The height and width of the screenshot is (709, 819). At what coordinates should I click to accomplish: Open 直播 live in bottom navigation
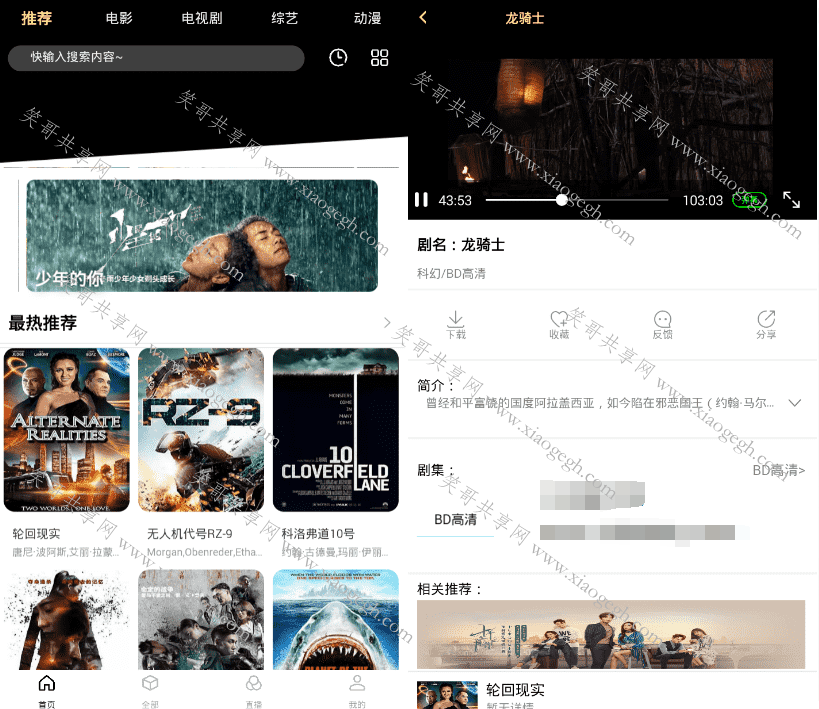253,691
